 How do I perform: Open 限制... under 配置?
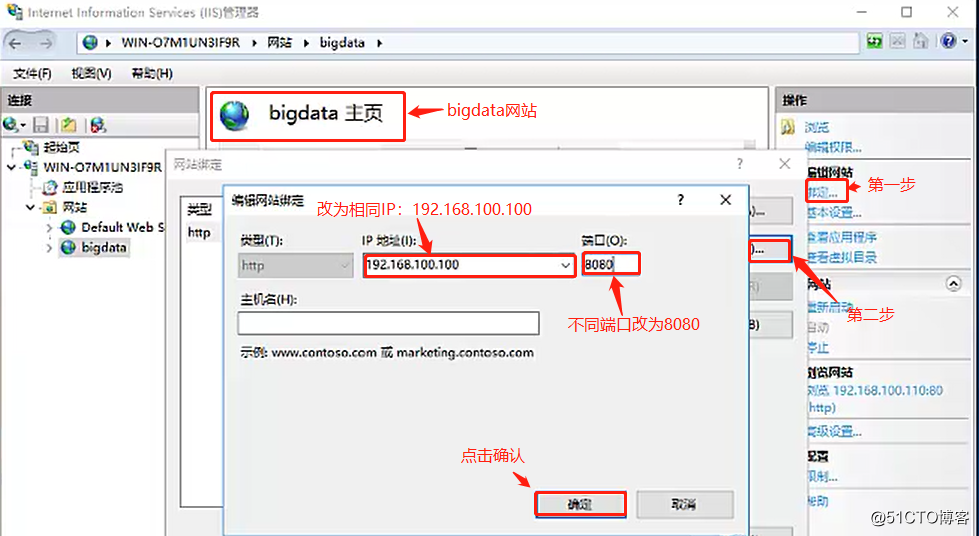(823, 477)
